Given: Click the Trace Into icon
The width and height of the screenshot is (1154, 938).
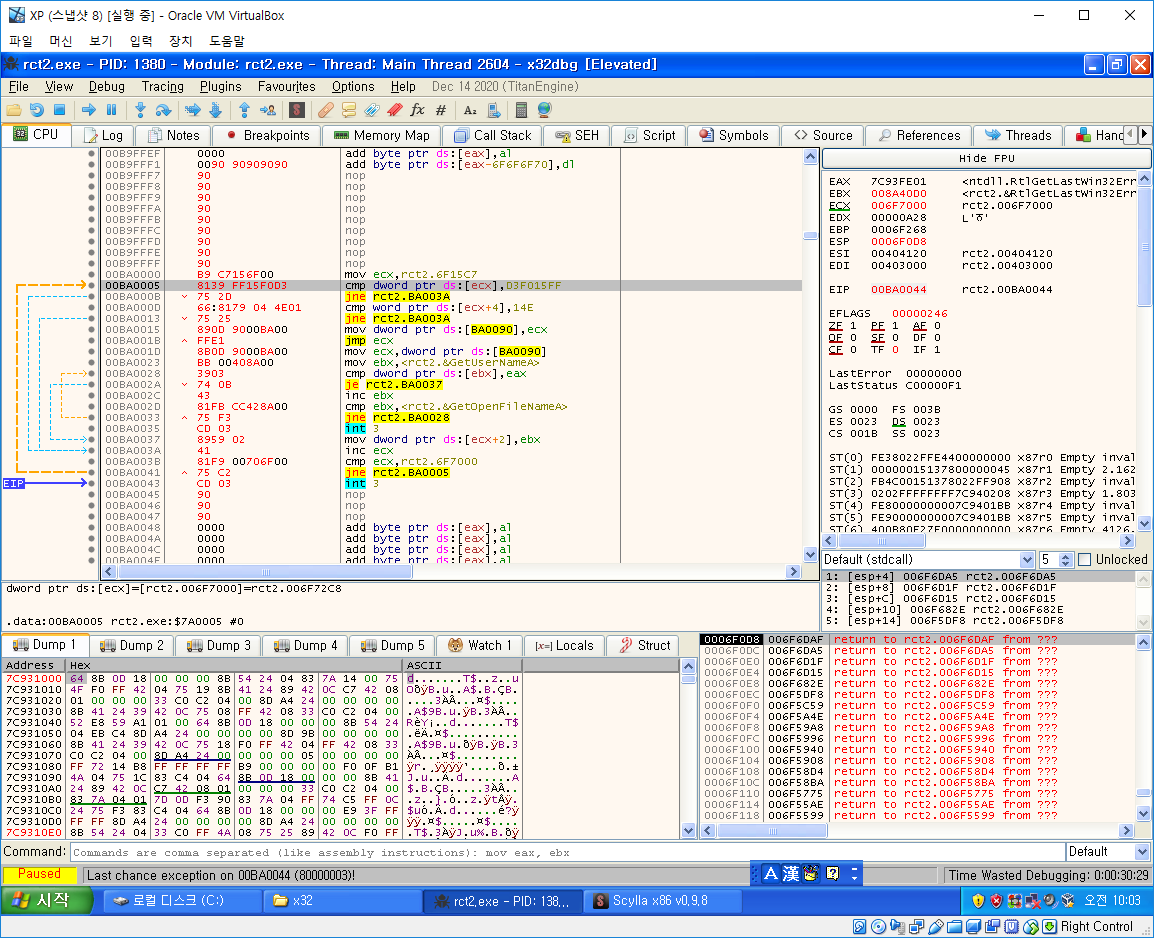Looking at the screenshot, I should (193, 110).
